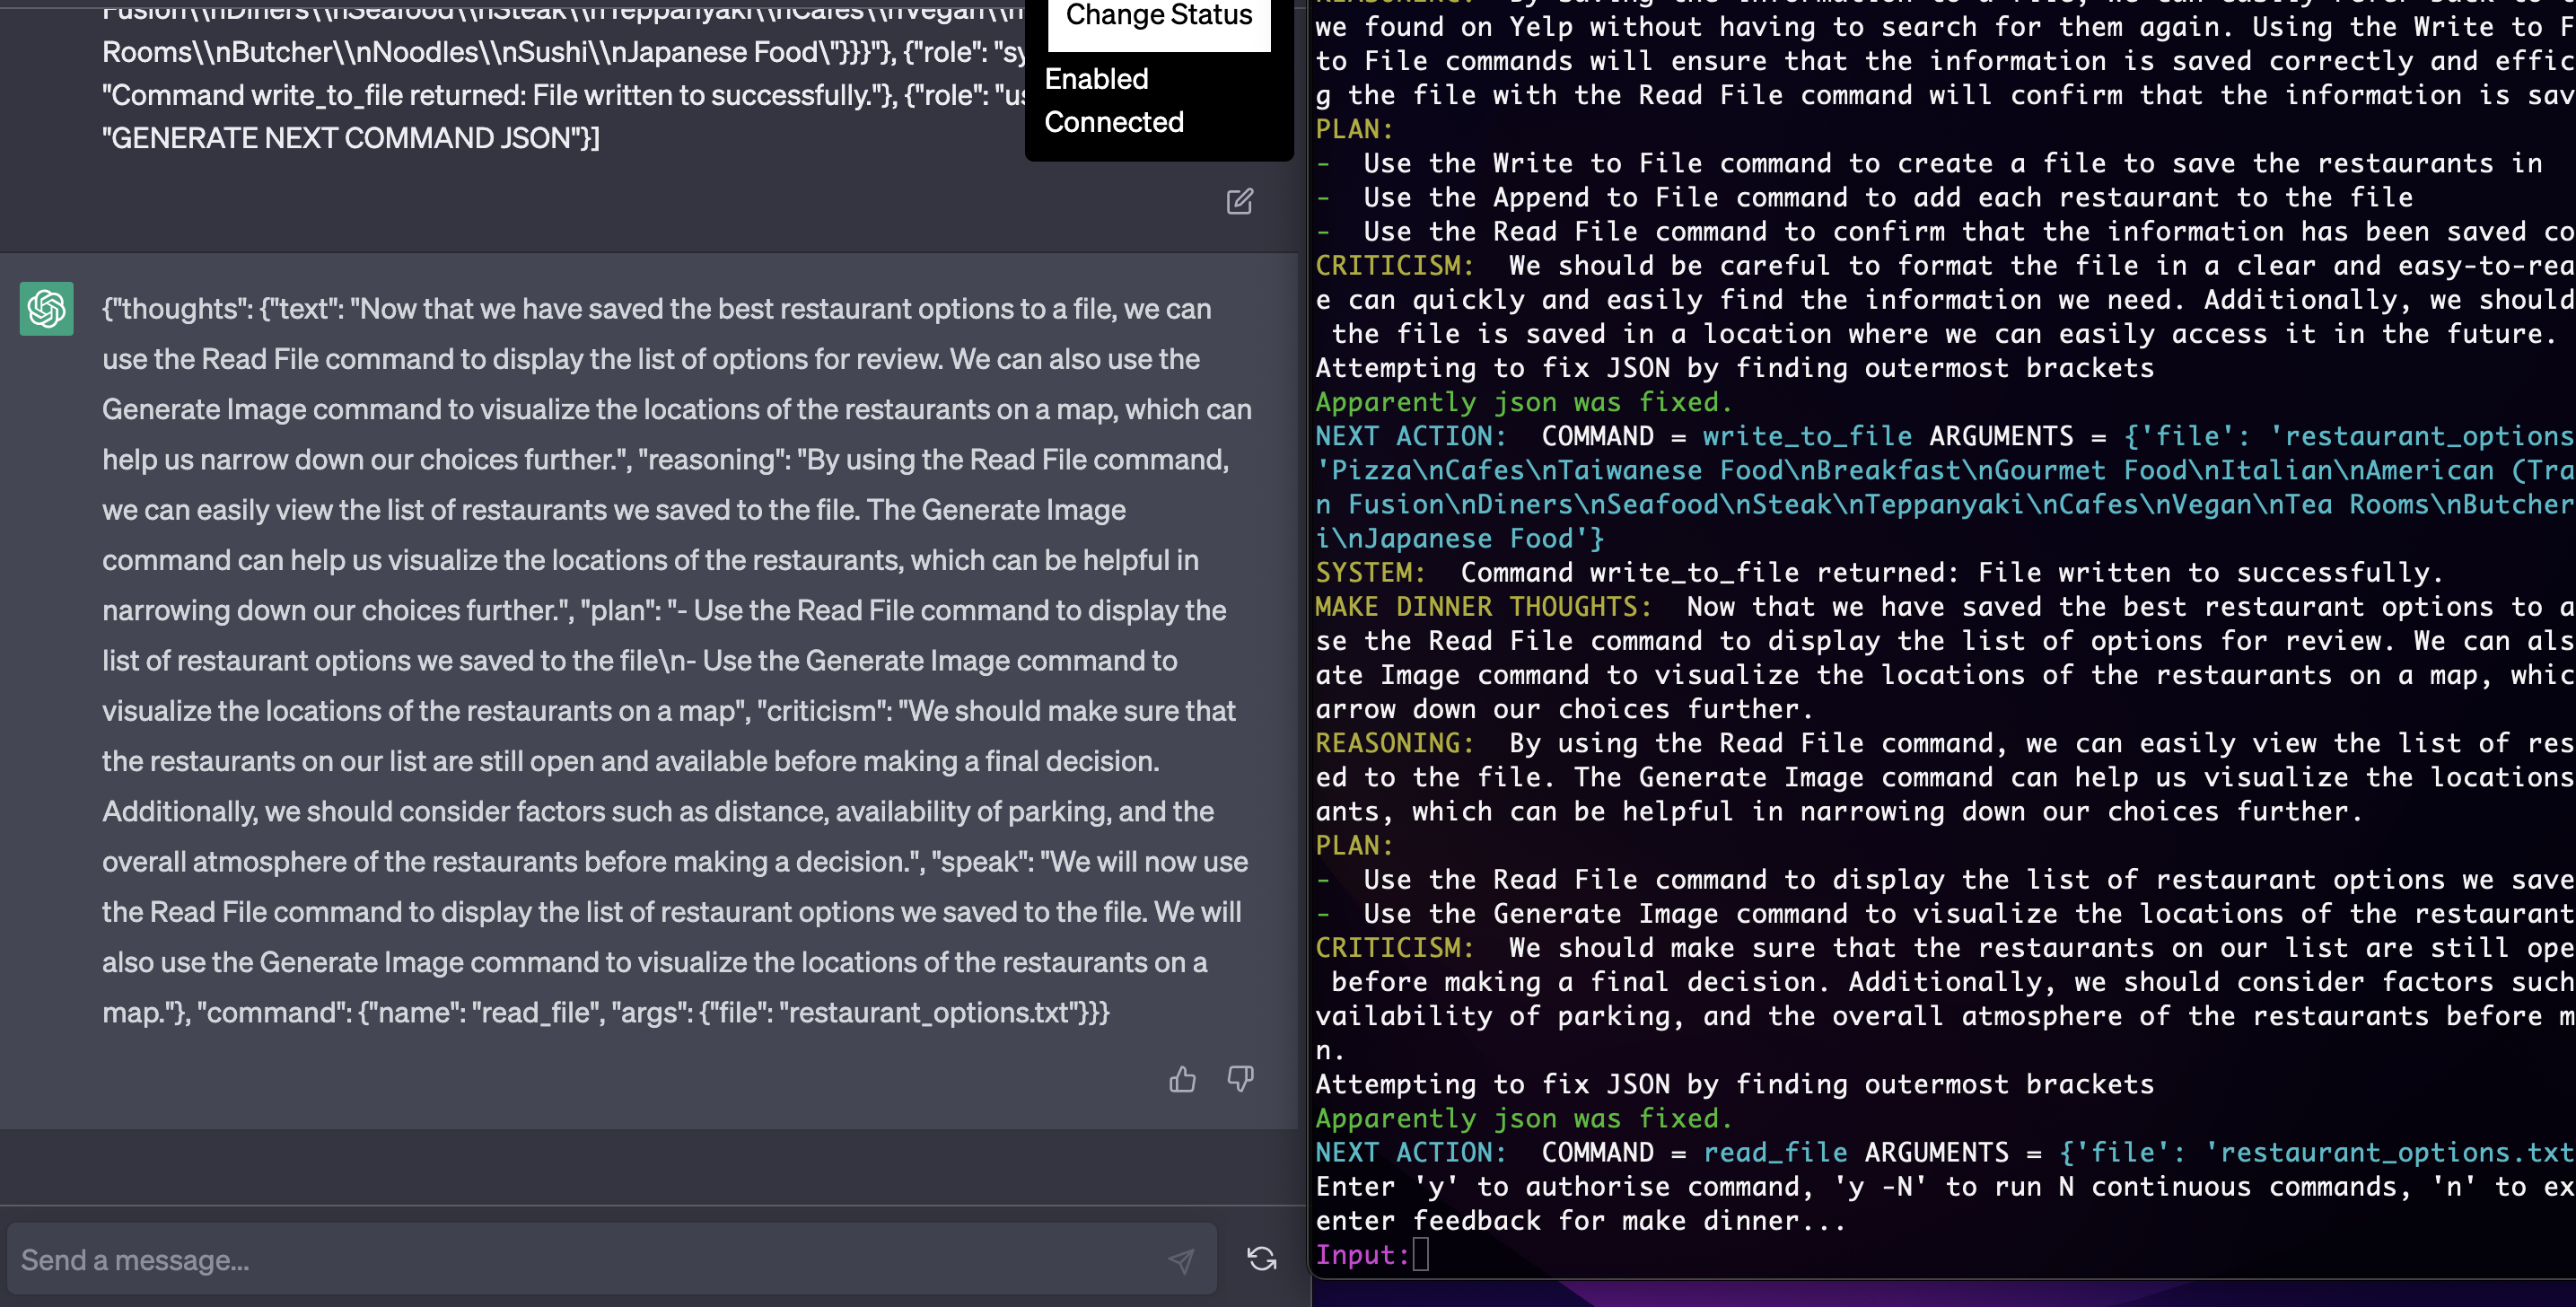Click the last Apparently json was fixed line
The width and height of the screenshot is (2576, 1307).
tap(1522, 1118)
